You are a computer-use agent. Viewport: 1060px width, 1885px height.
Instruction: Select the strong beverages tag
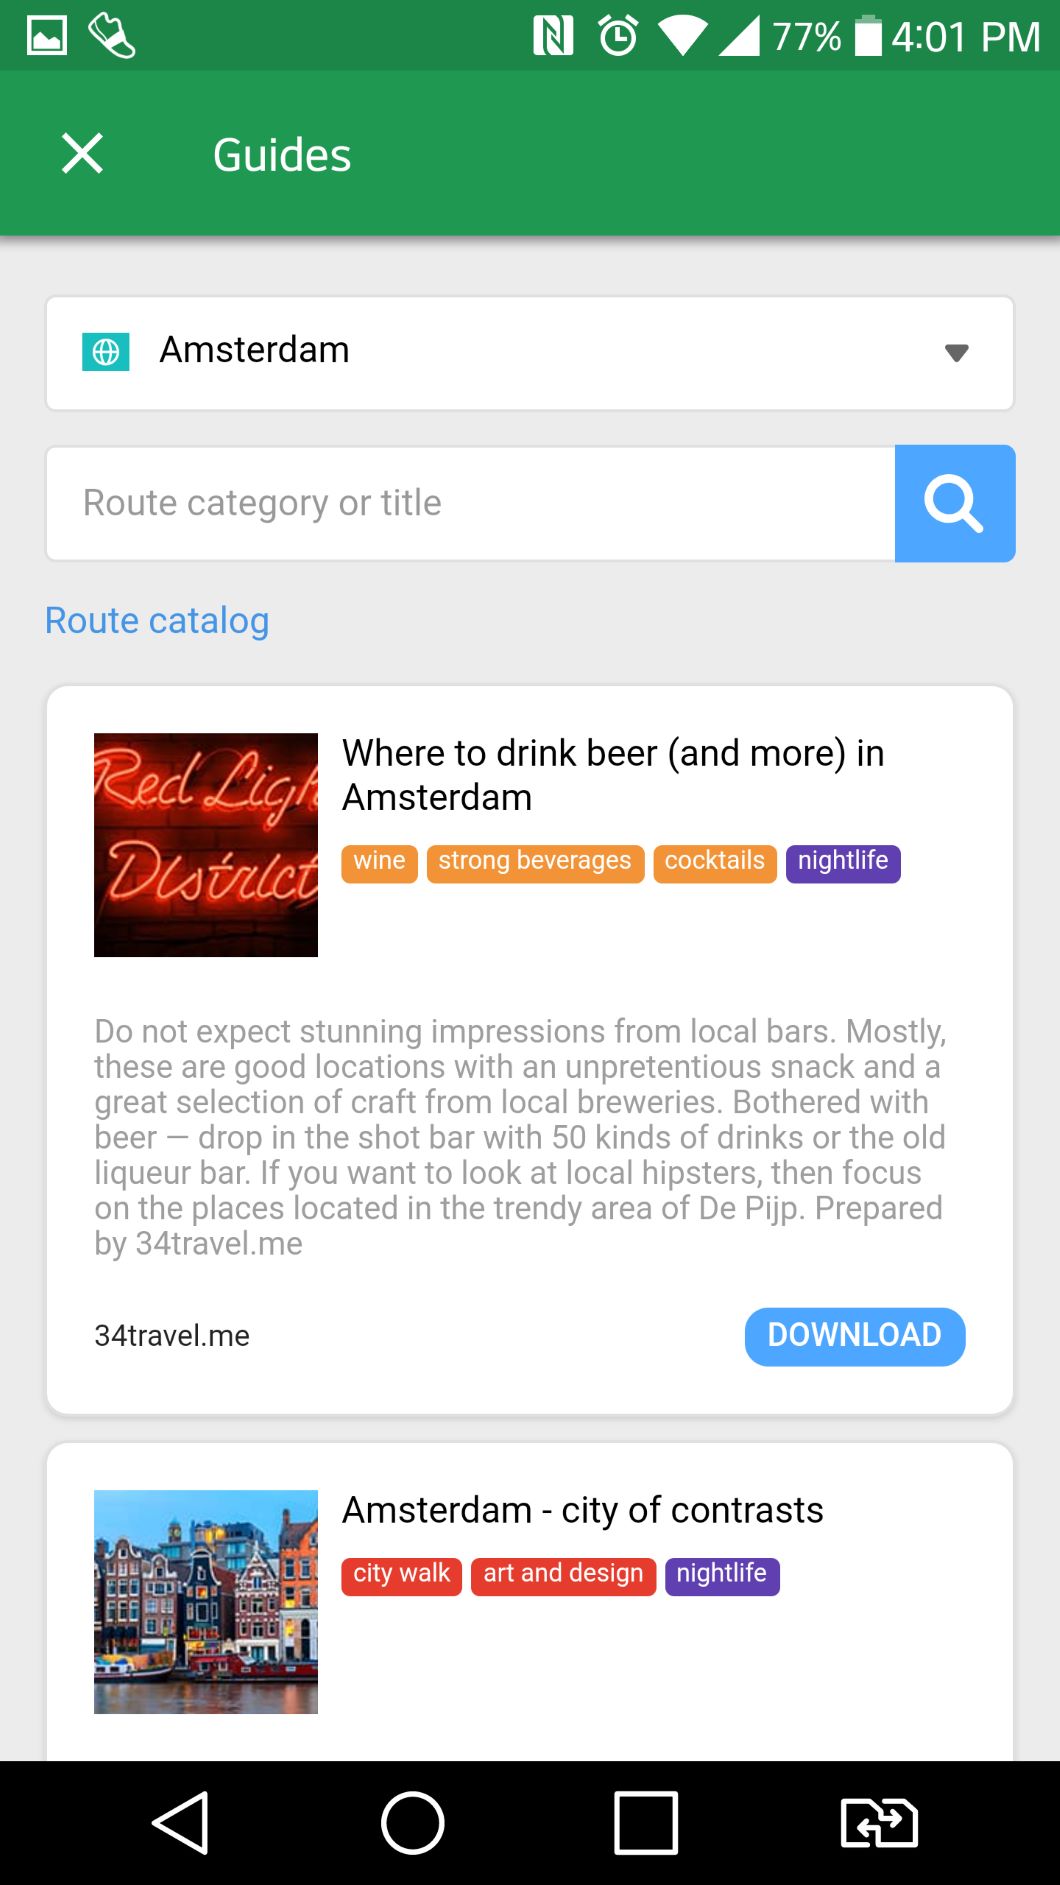pos(535,863)
